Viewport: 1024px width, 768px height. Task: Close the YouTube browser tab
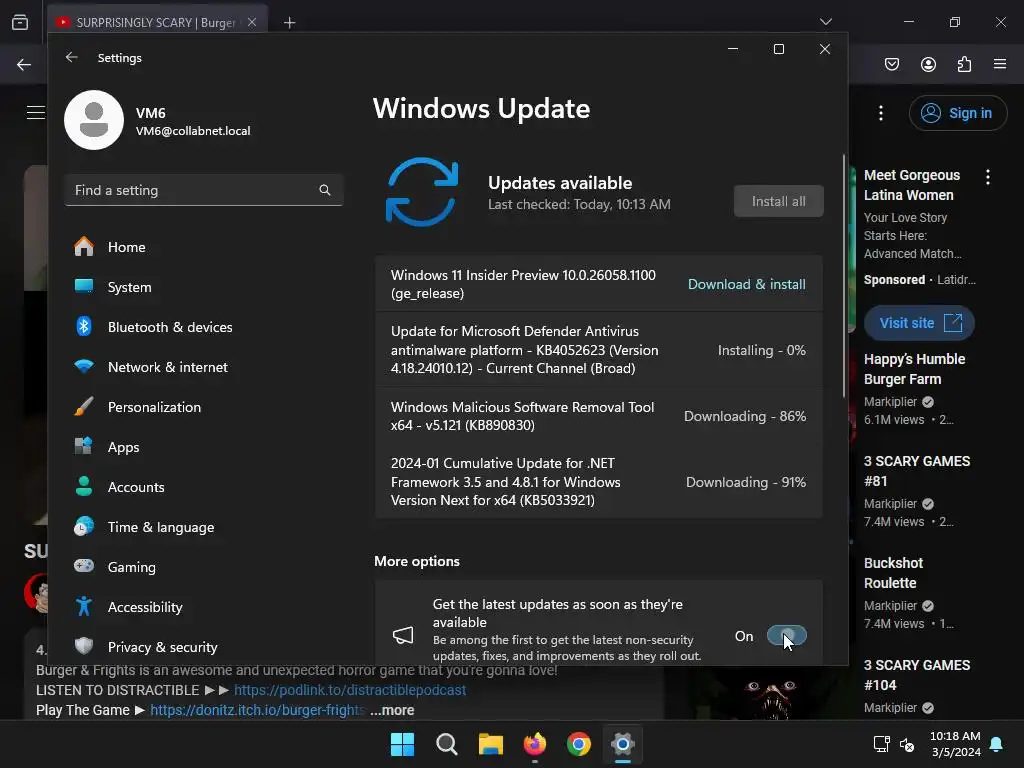pyautogui.click(x=252, y=22)
